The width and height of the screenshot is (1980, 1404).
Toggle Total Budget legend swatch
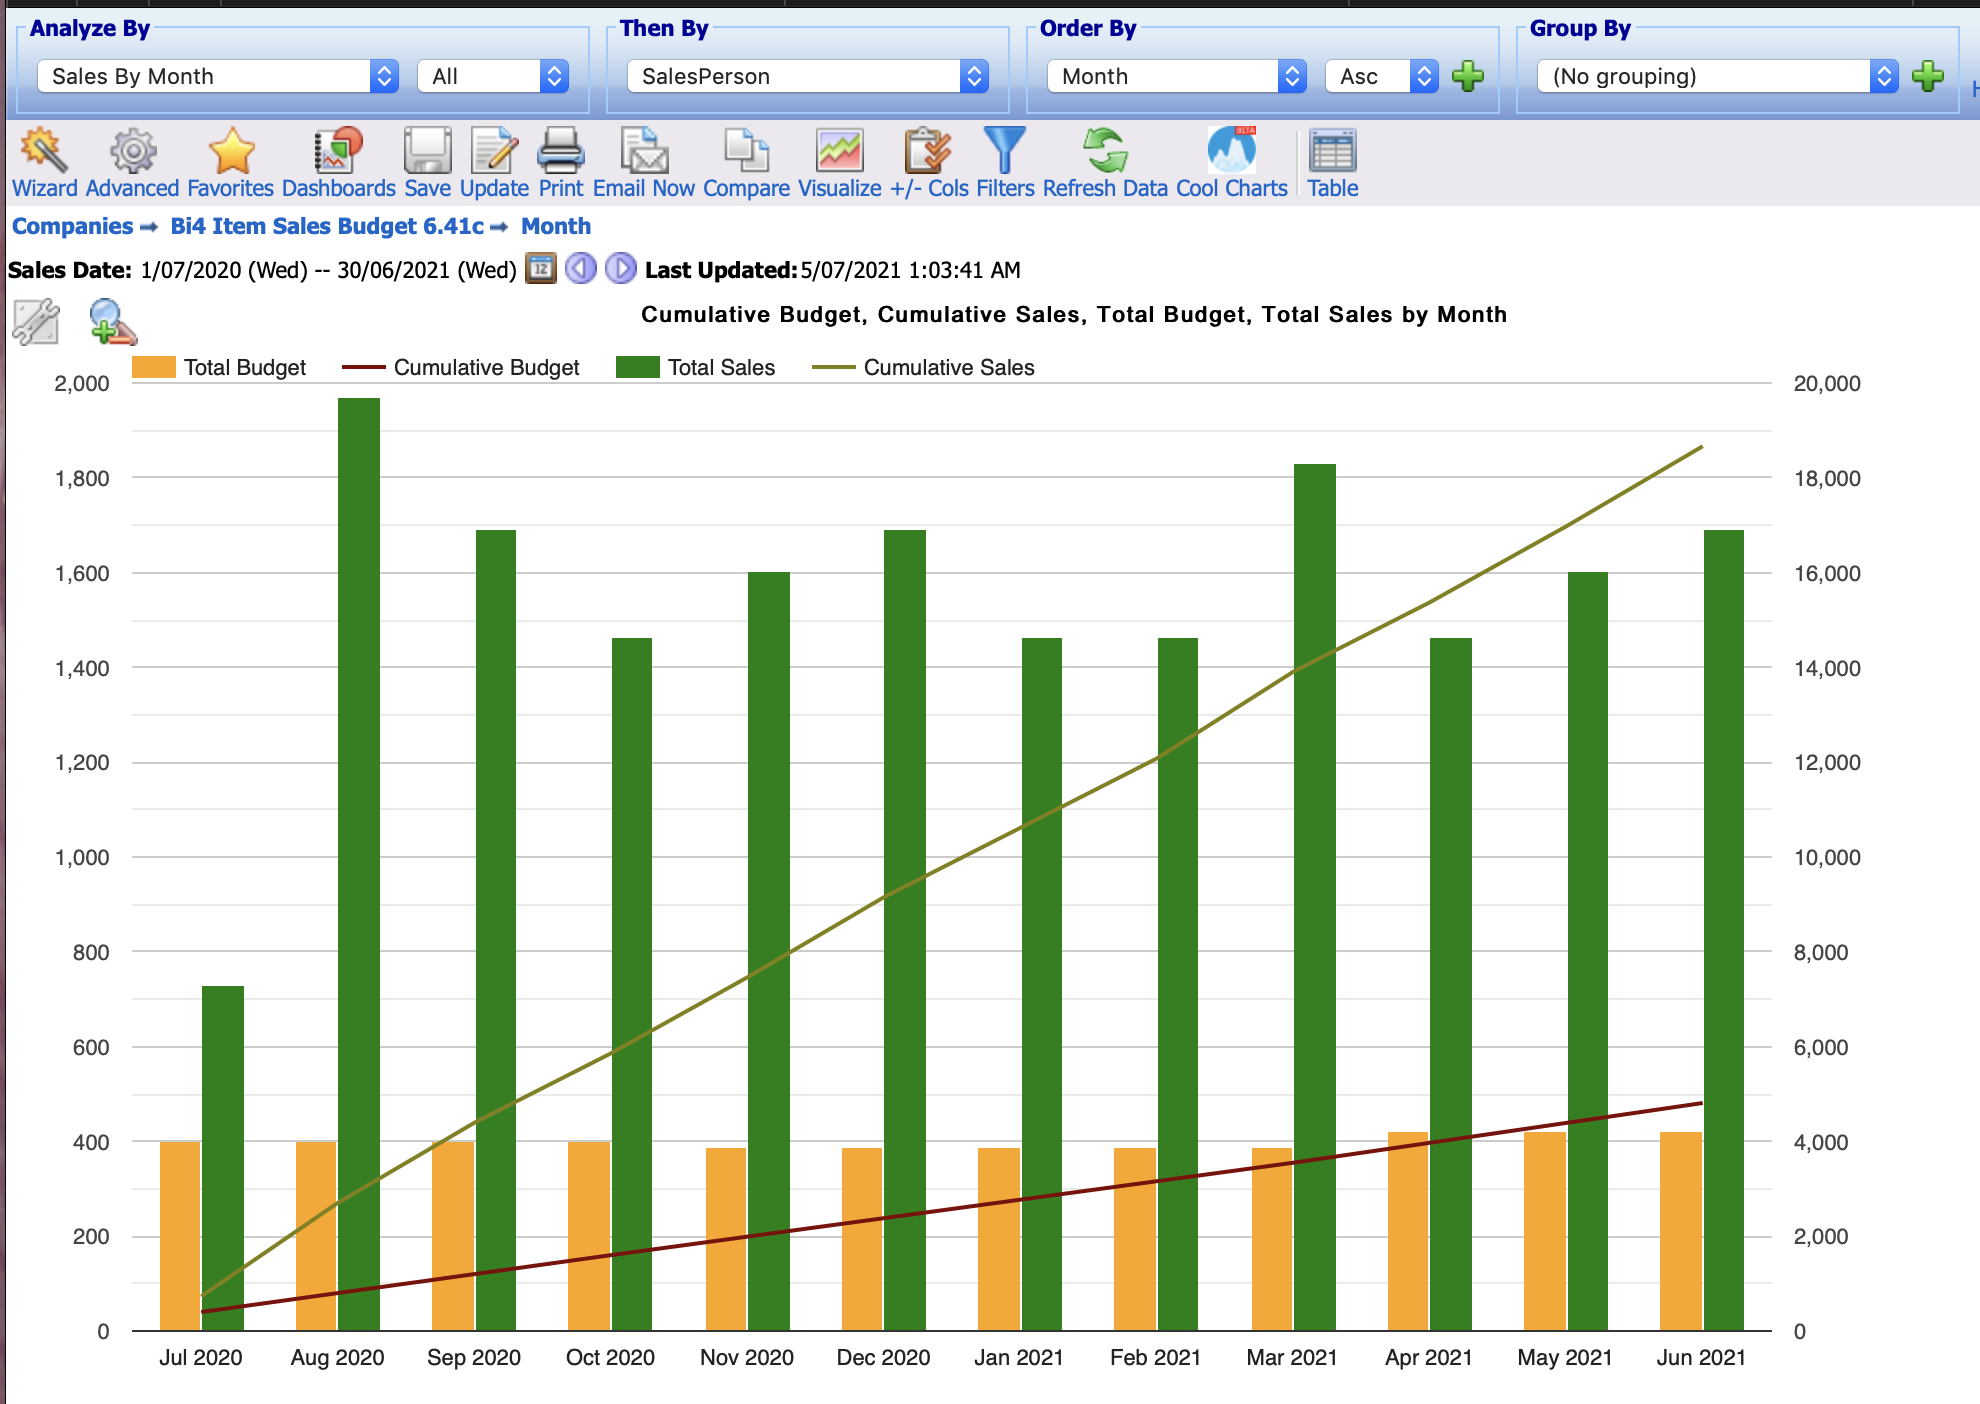coord(154,367)
